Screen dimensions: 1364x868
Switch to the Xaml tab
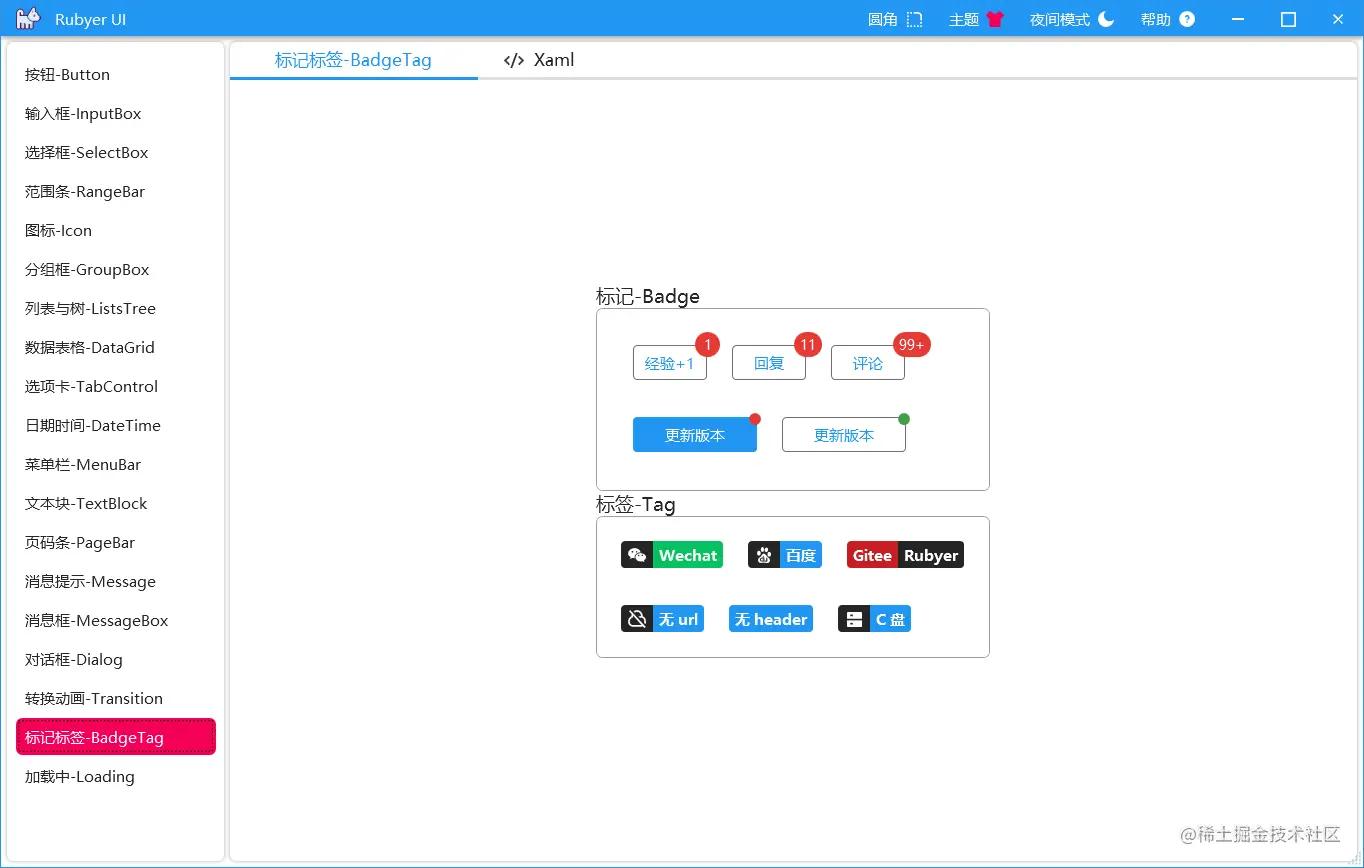pos(537,60)
